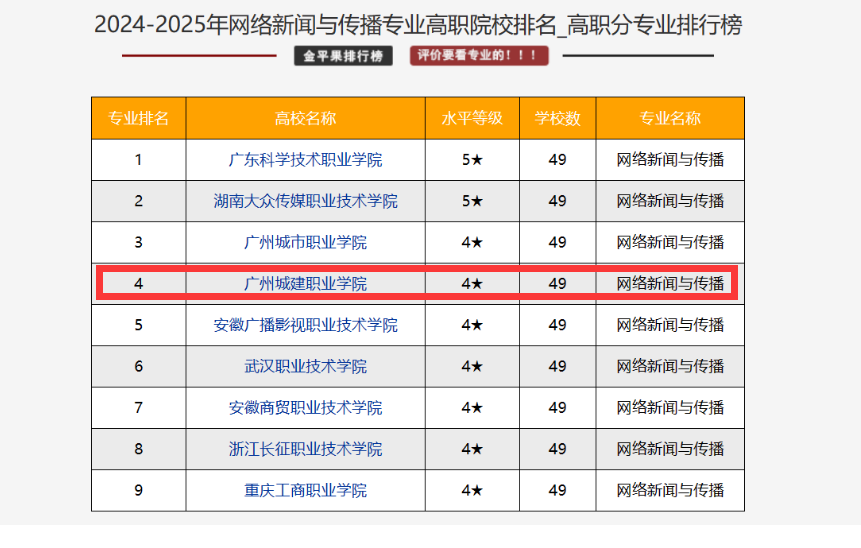Select the 水平等级 column header

pos(472,118)
